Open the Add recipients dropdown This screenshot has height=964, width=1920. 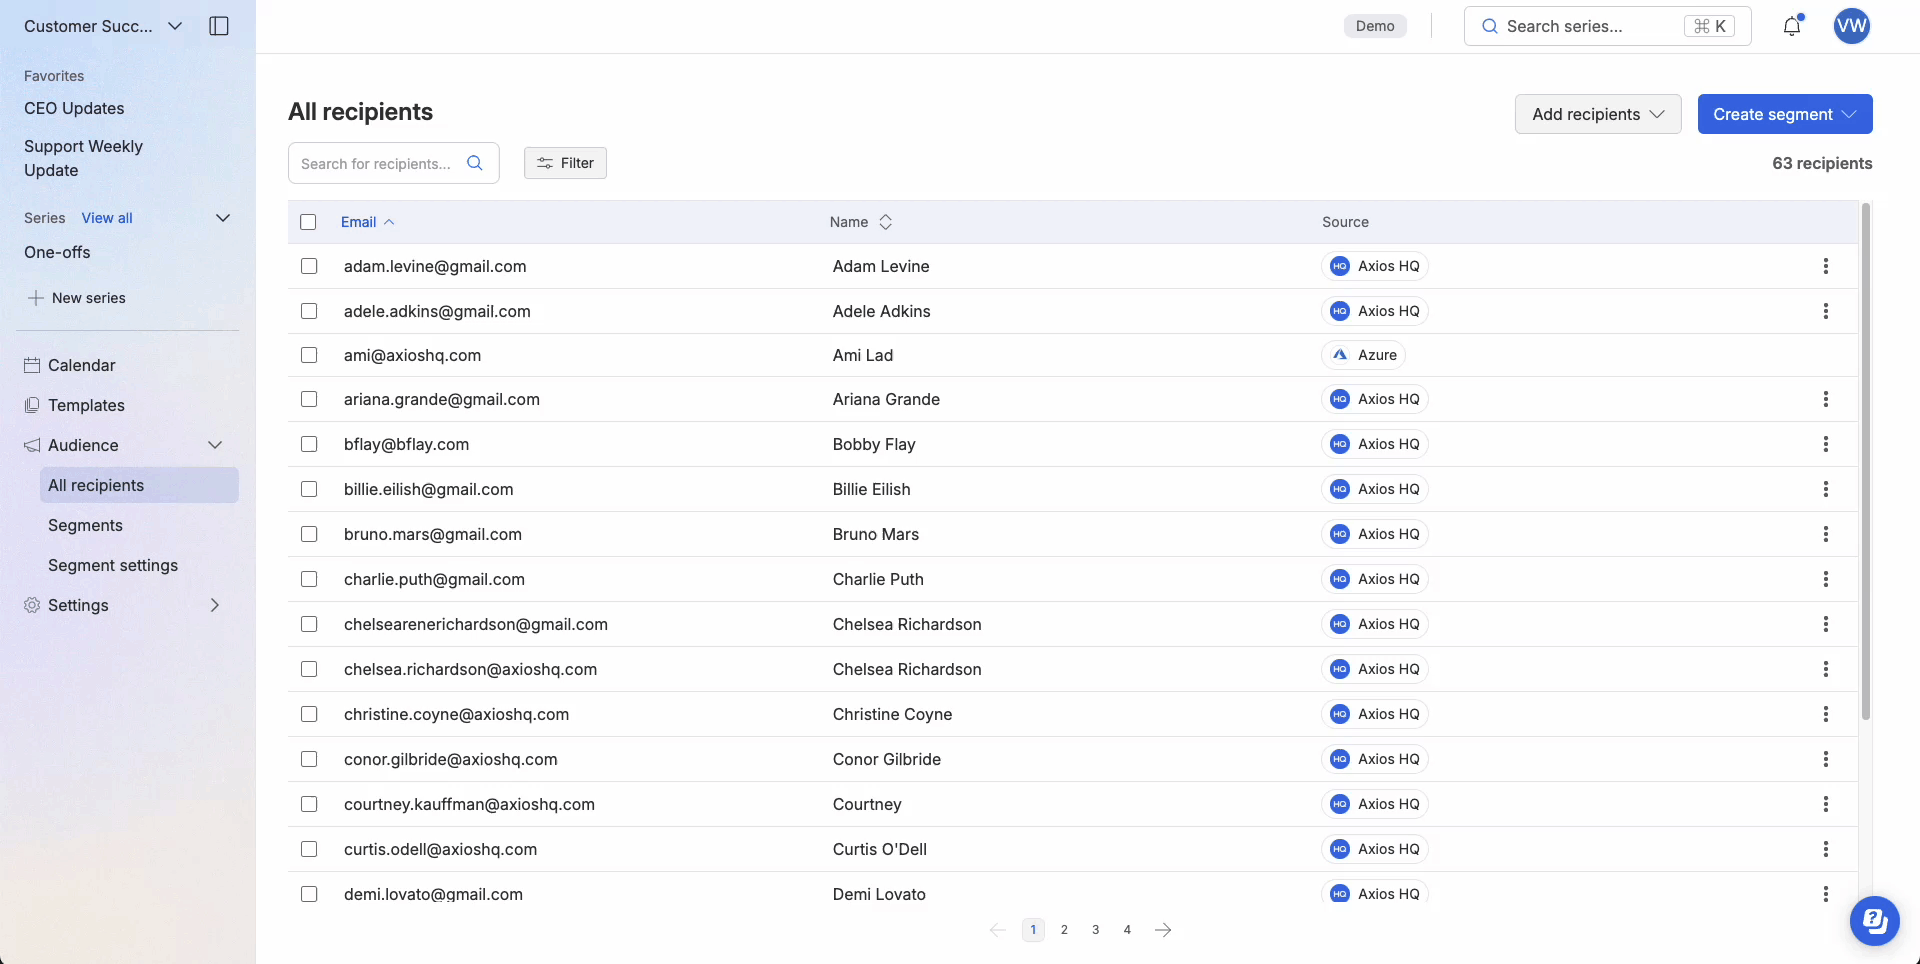[1598, 114]
